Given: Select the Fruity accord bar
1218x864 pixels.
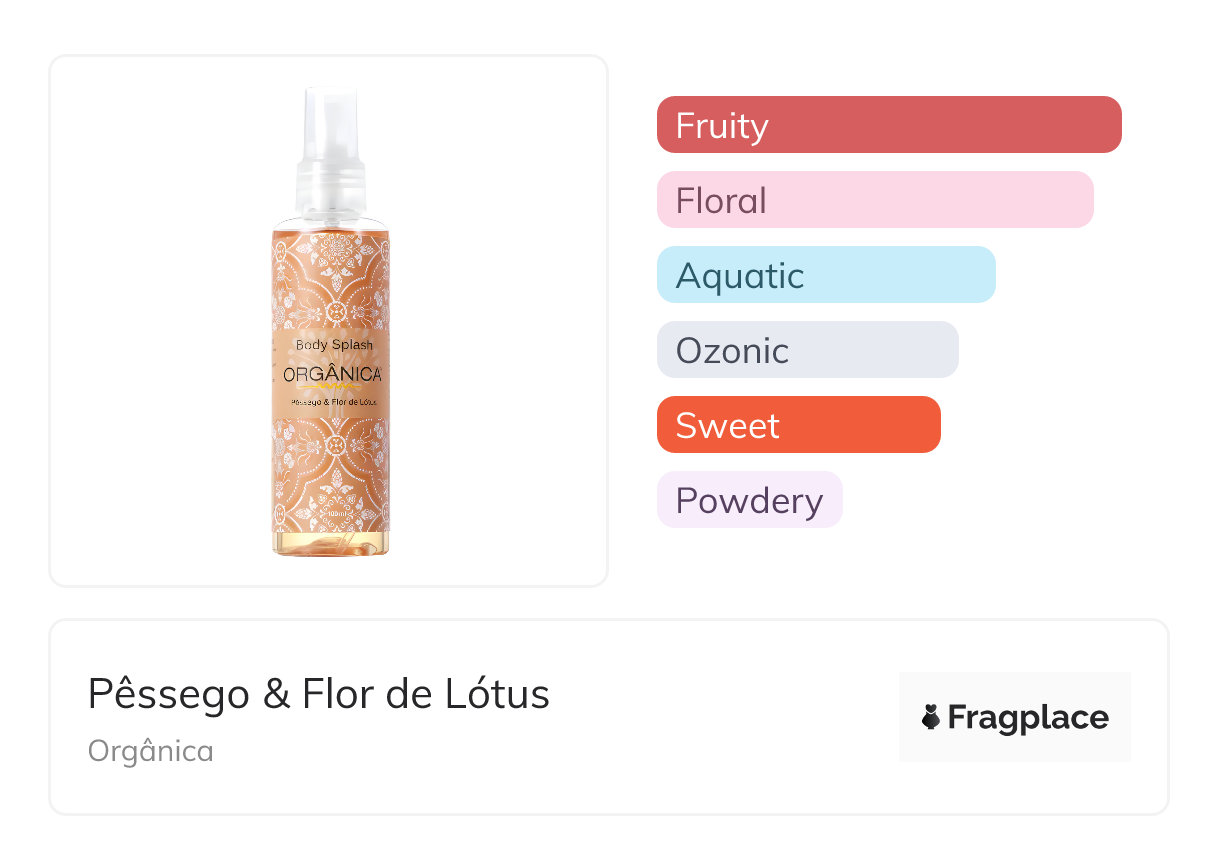Looking at the screenshot, I should [x=889, y=125].
